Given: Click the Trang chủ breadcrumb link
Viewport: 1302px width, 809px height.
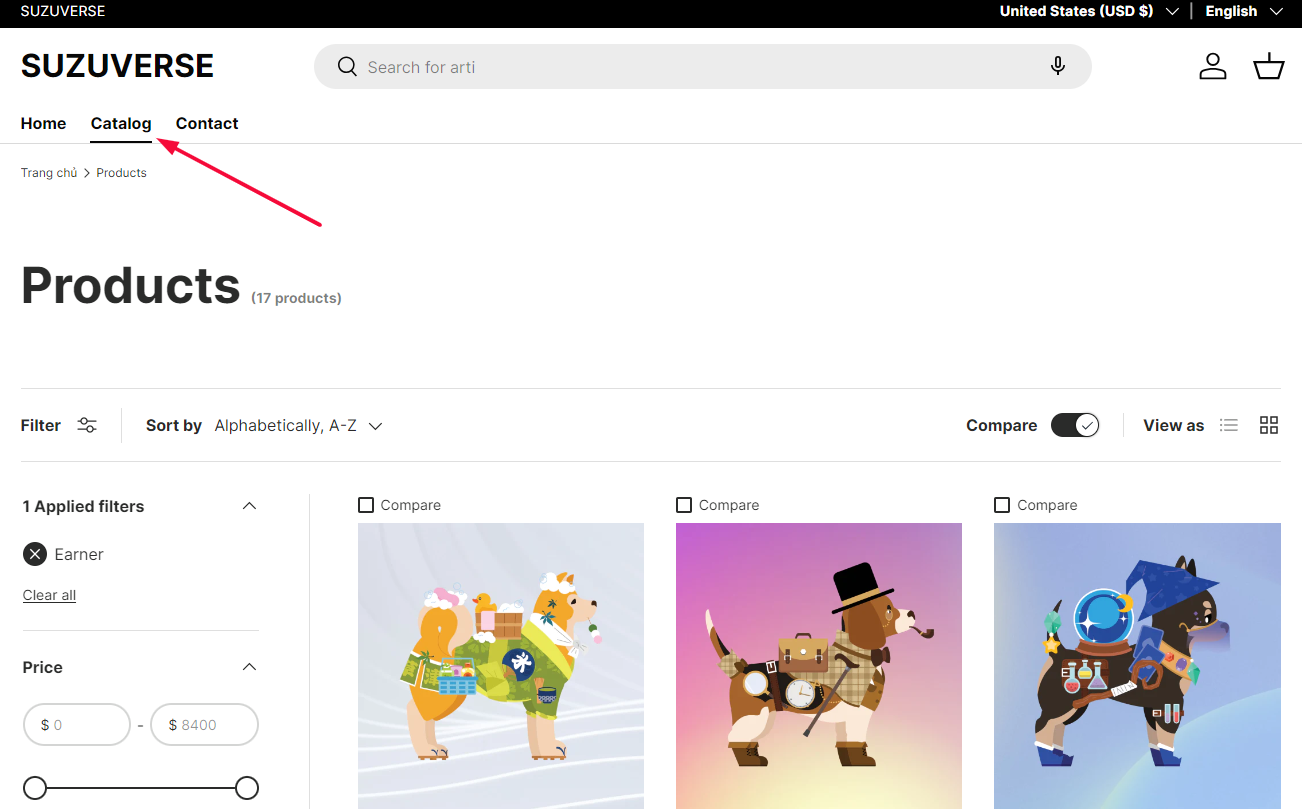Looking at the screenshot, I should pos(49,173).
